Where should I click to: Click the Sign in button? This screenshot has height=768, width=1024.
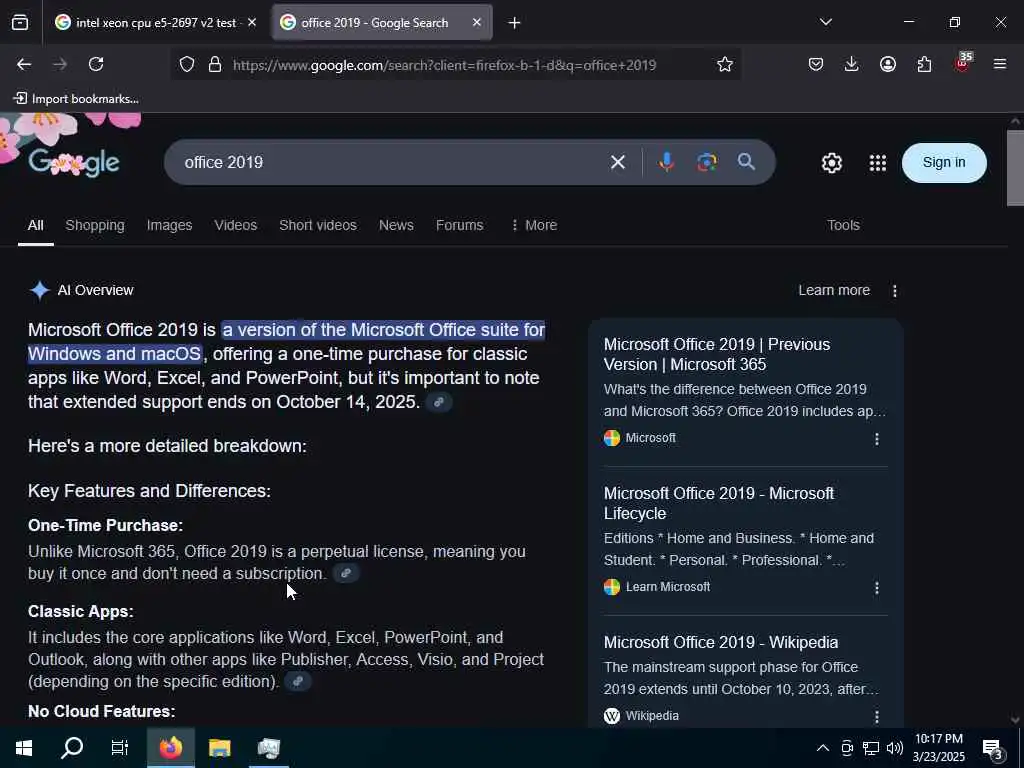point(944,163)
